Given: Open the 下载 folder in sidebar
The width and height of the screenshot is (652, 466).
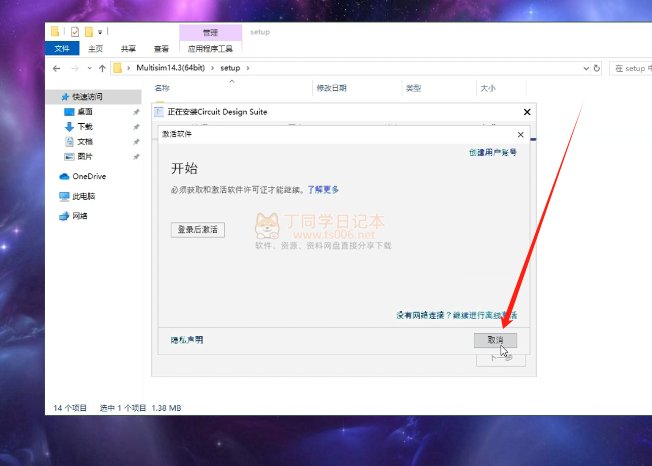Looking at the screenshot, I should [x=84, y=127].
